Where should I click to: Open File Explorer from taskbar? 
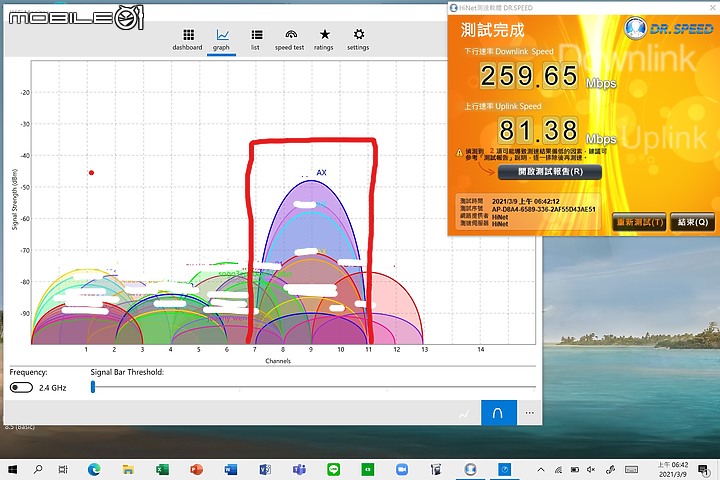(128, 469)
